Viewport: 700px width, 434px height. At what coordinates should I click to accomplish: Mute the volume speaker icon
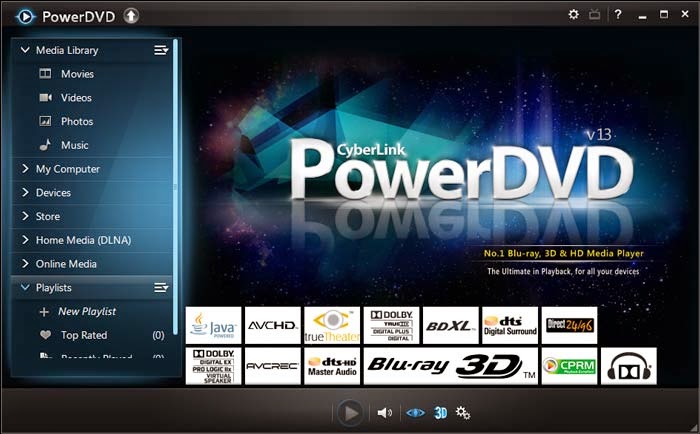click(384, 413)
